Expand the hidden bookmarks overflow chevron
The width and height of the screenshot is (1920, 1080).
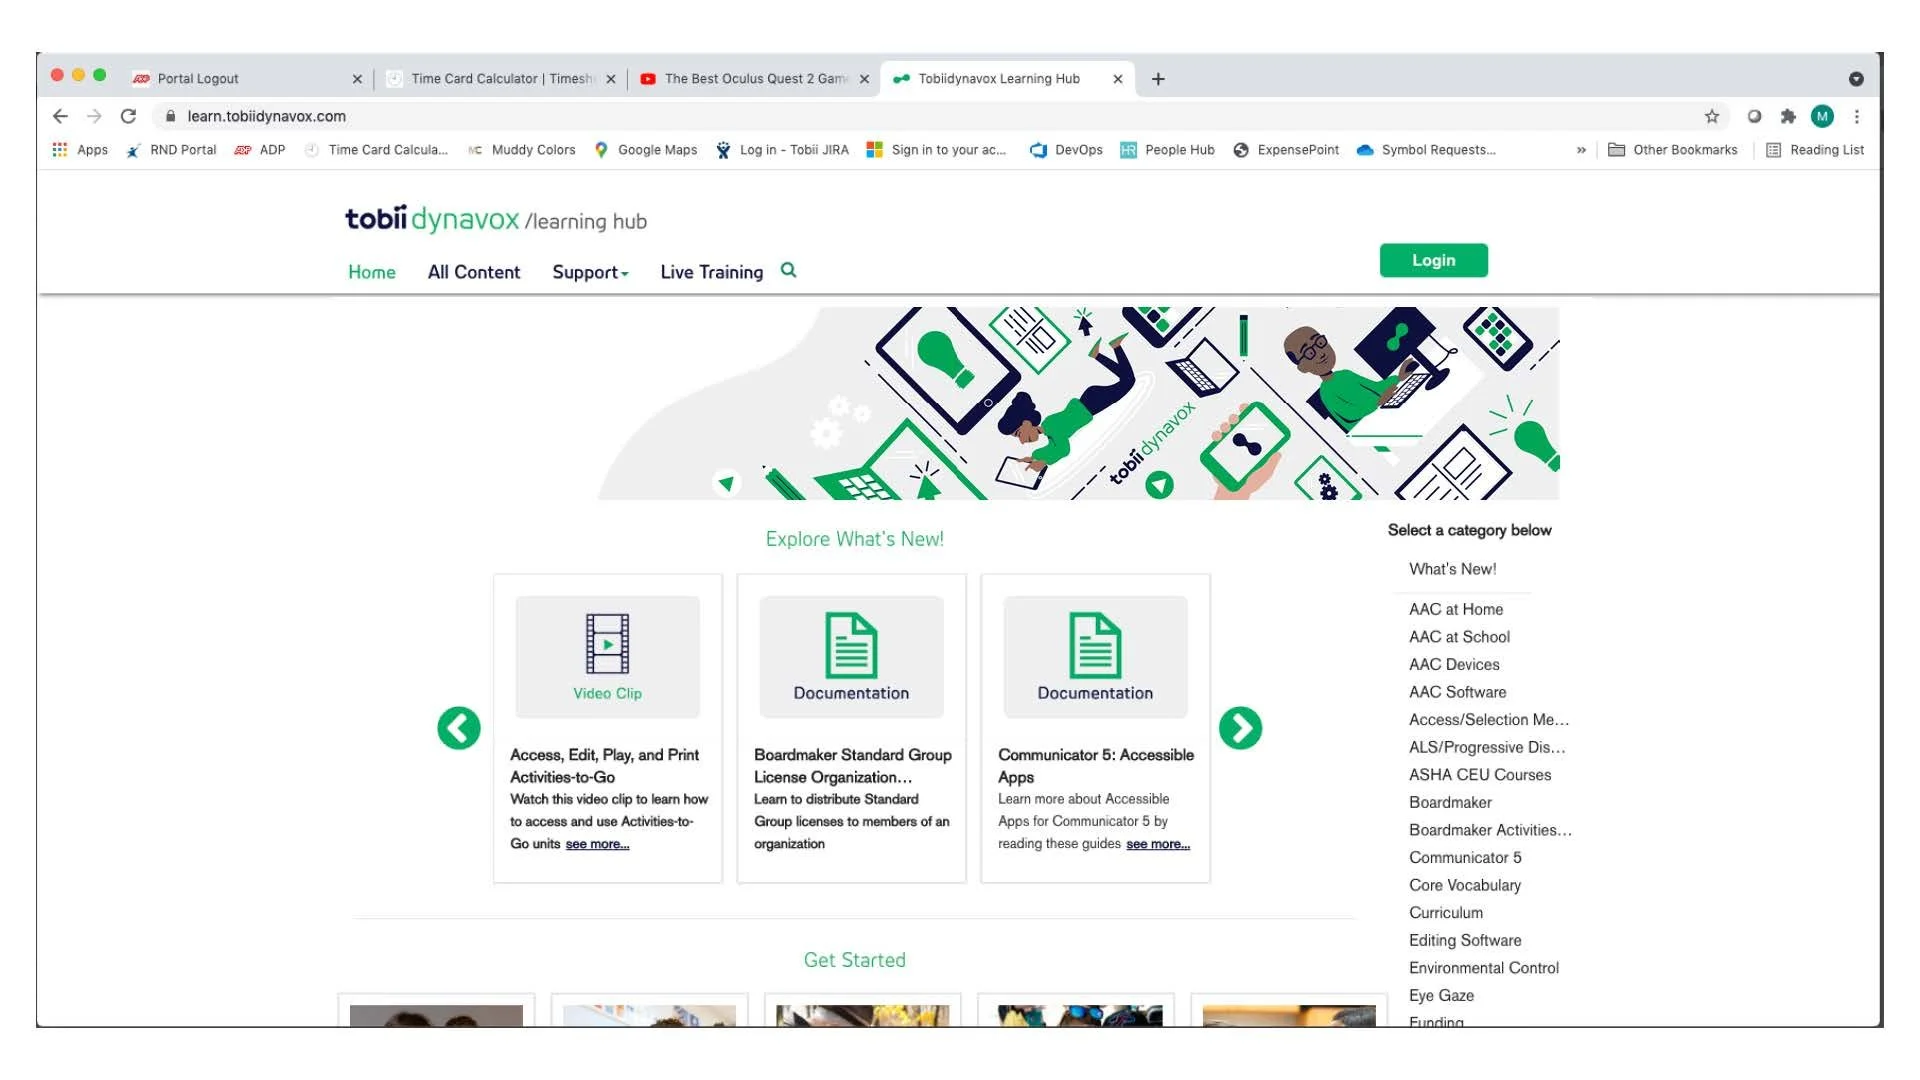1581,150
